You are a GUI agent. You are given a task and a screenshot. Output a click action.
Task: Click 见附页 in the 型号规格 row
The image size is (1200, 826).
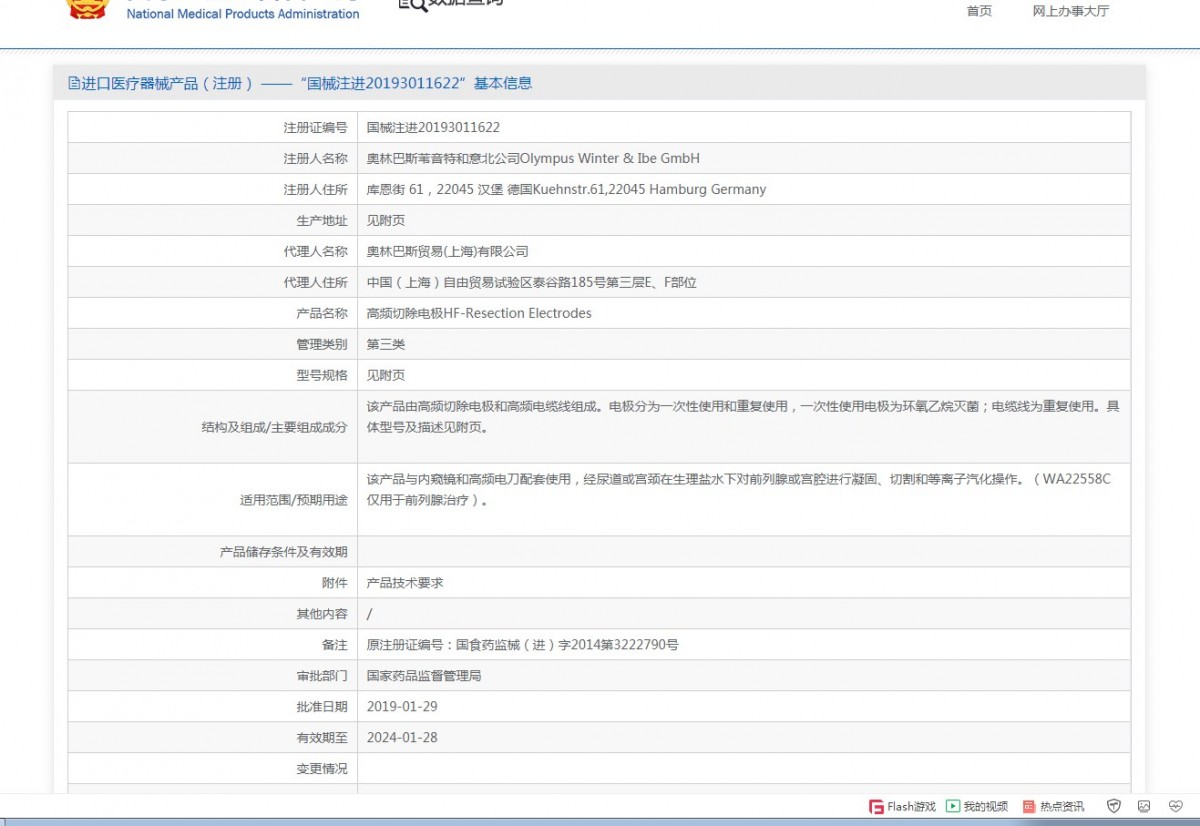(386, 375)
